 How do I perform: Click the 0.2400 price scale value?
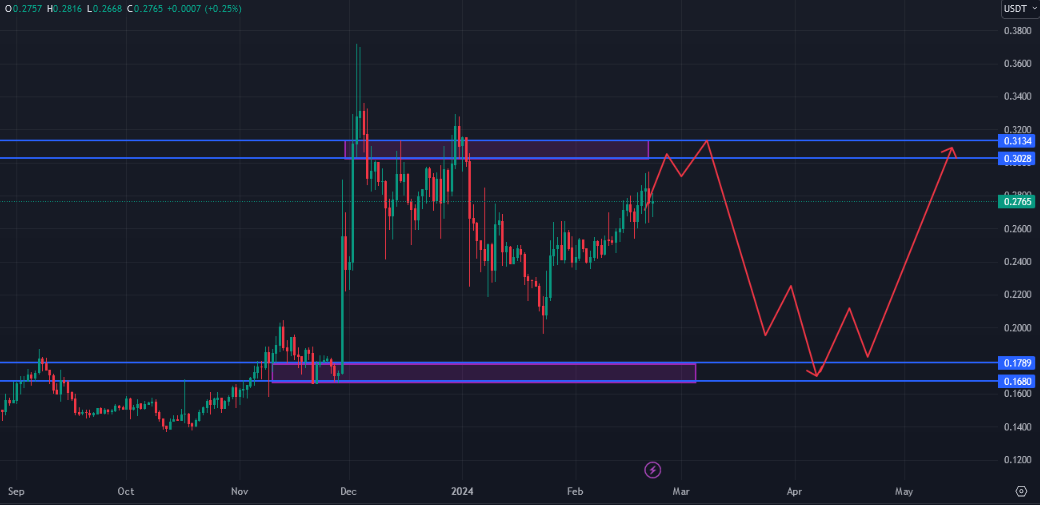pyautogui.click(x=1017, y=262)
